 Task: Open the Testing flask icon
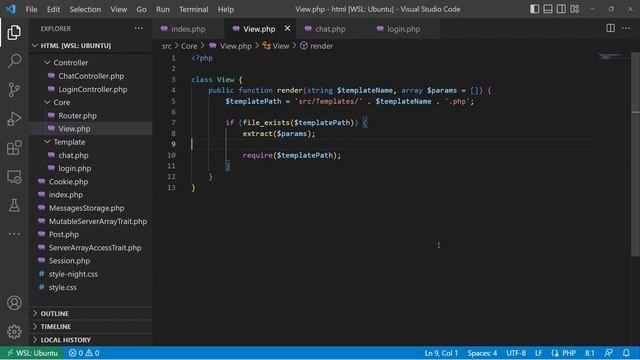(x=14, y=205)
